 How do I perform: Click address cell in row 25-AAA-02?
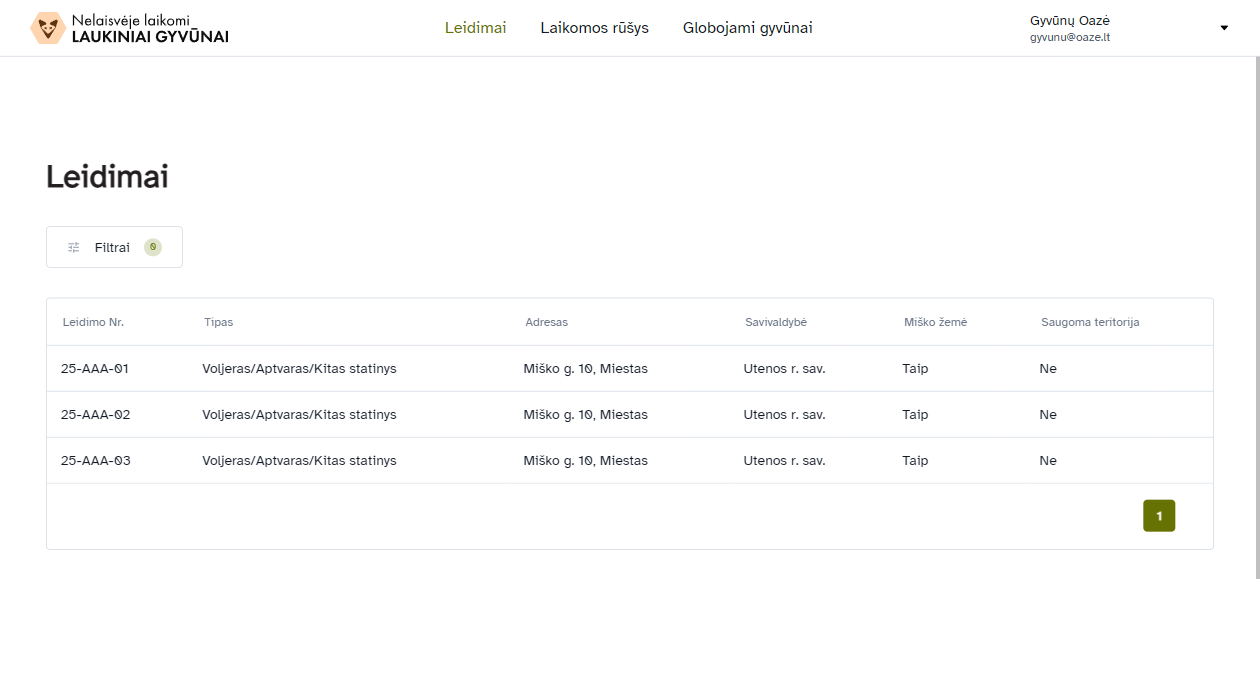coord(585,415)
